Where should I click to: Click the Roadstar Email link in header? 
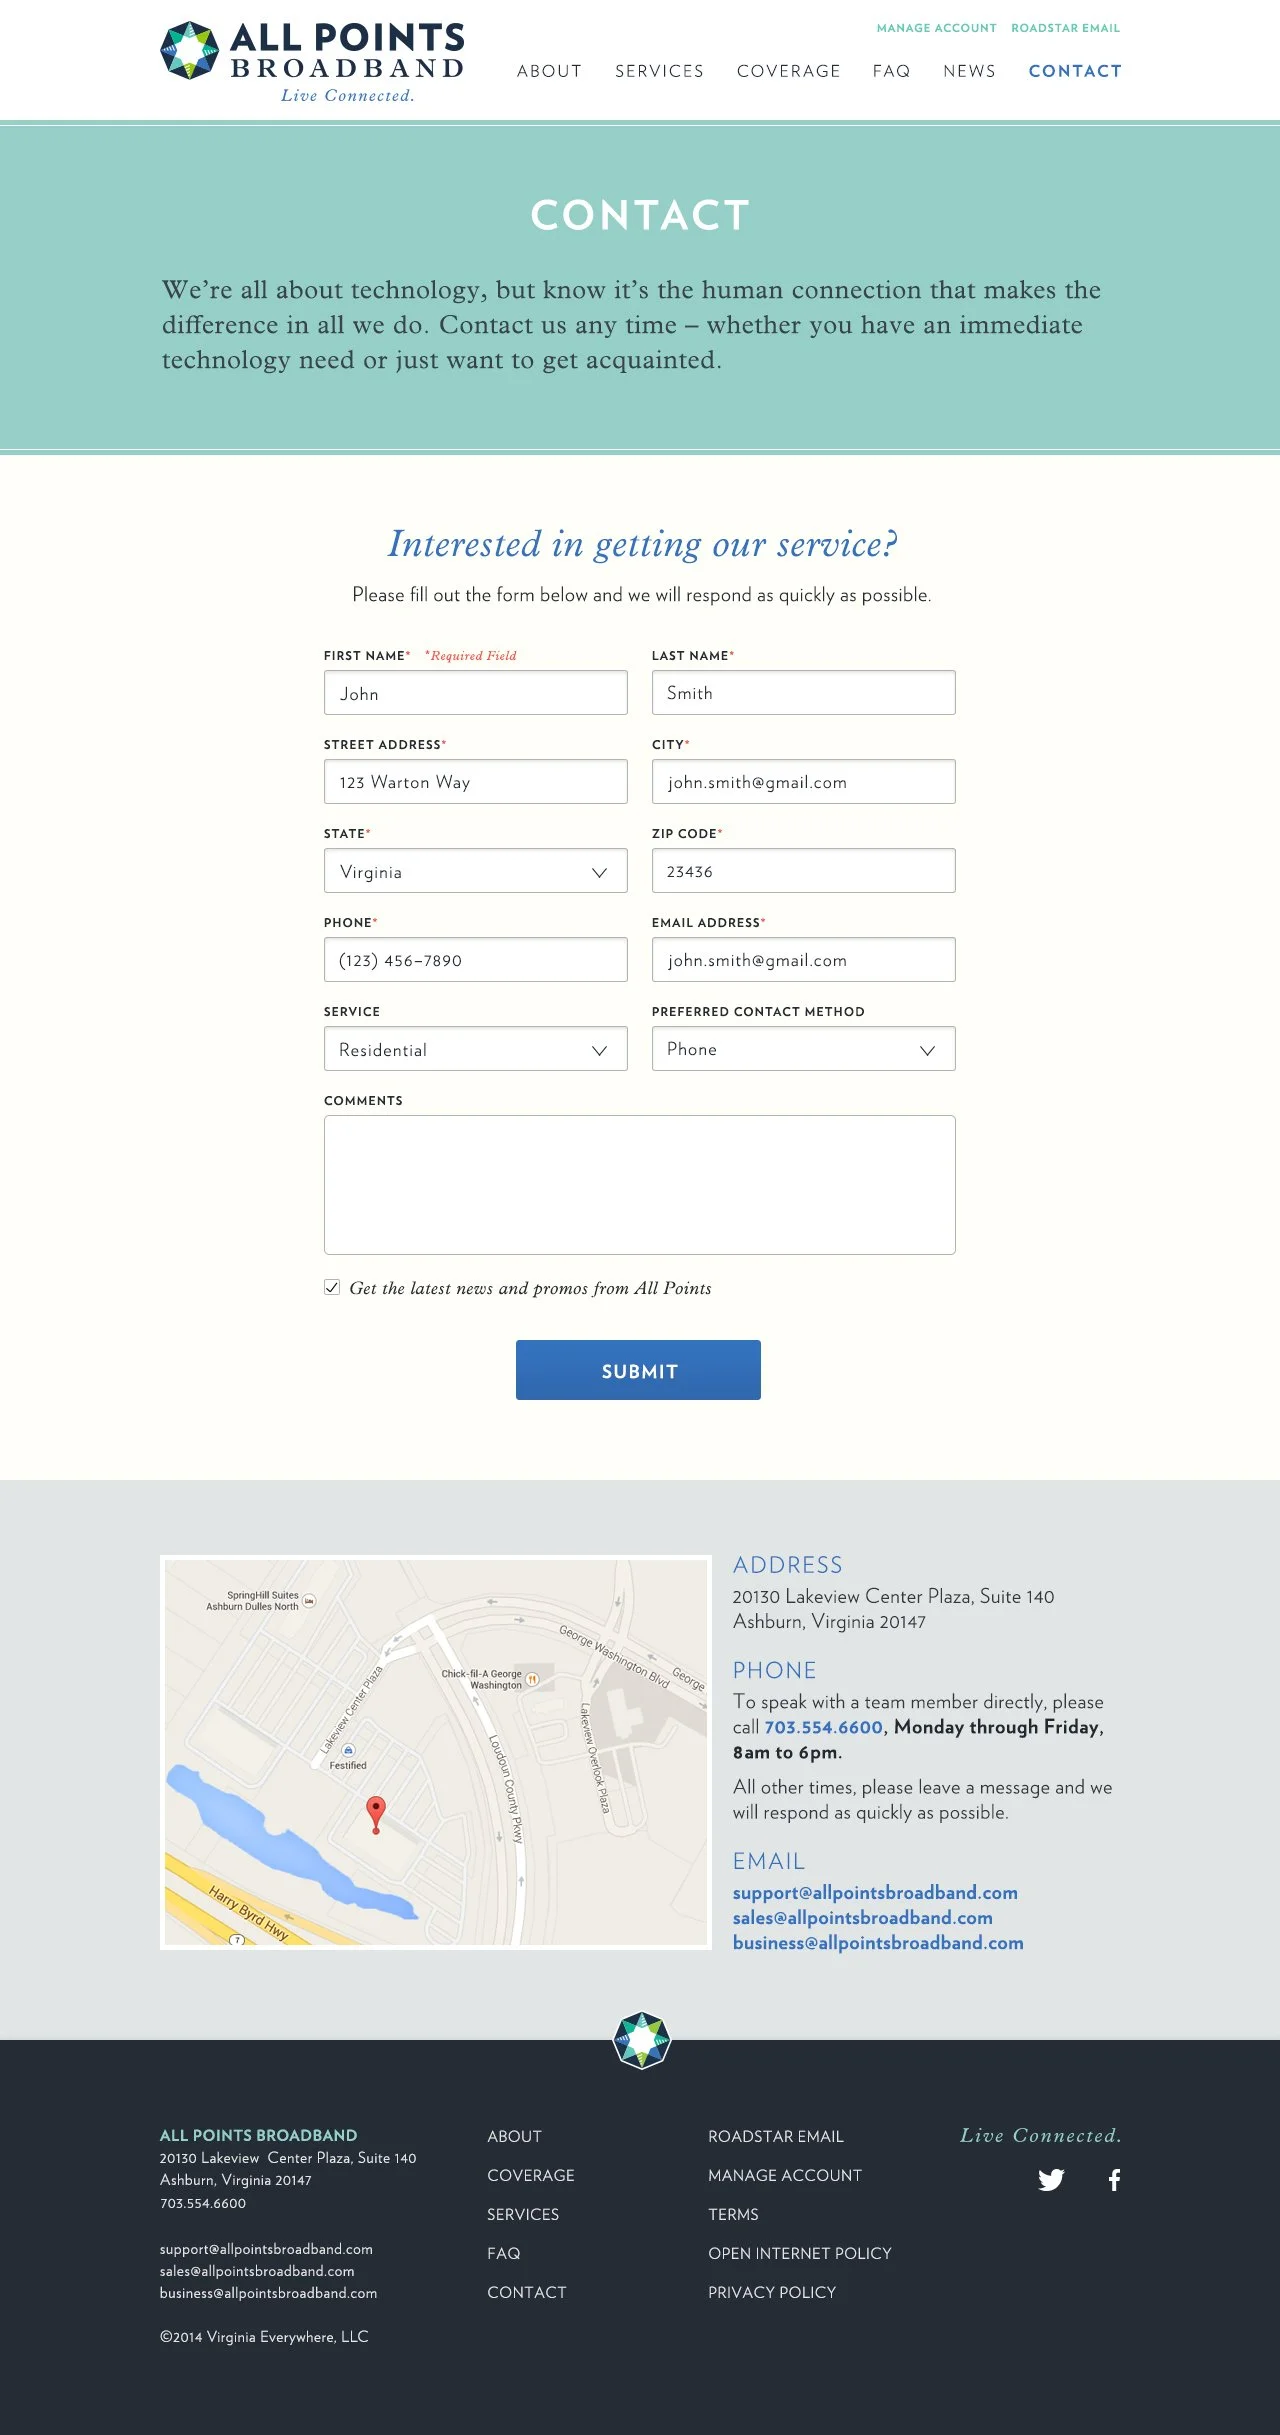(x=1066, y=28)
